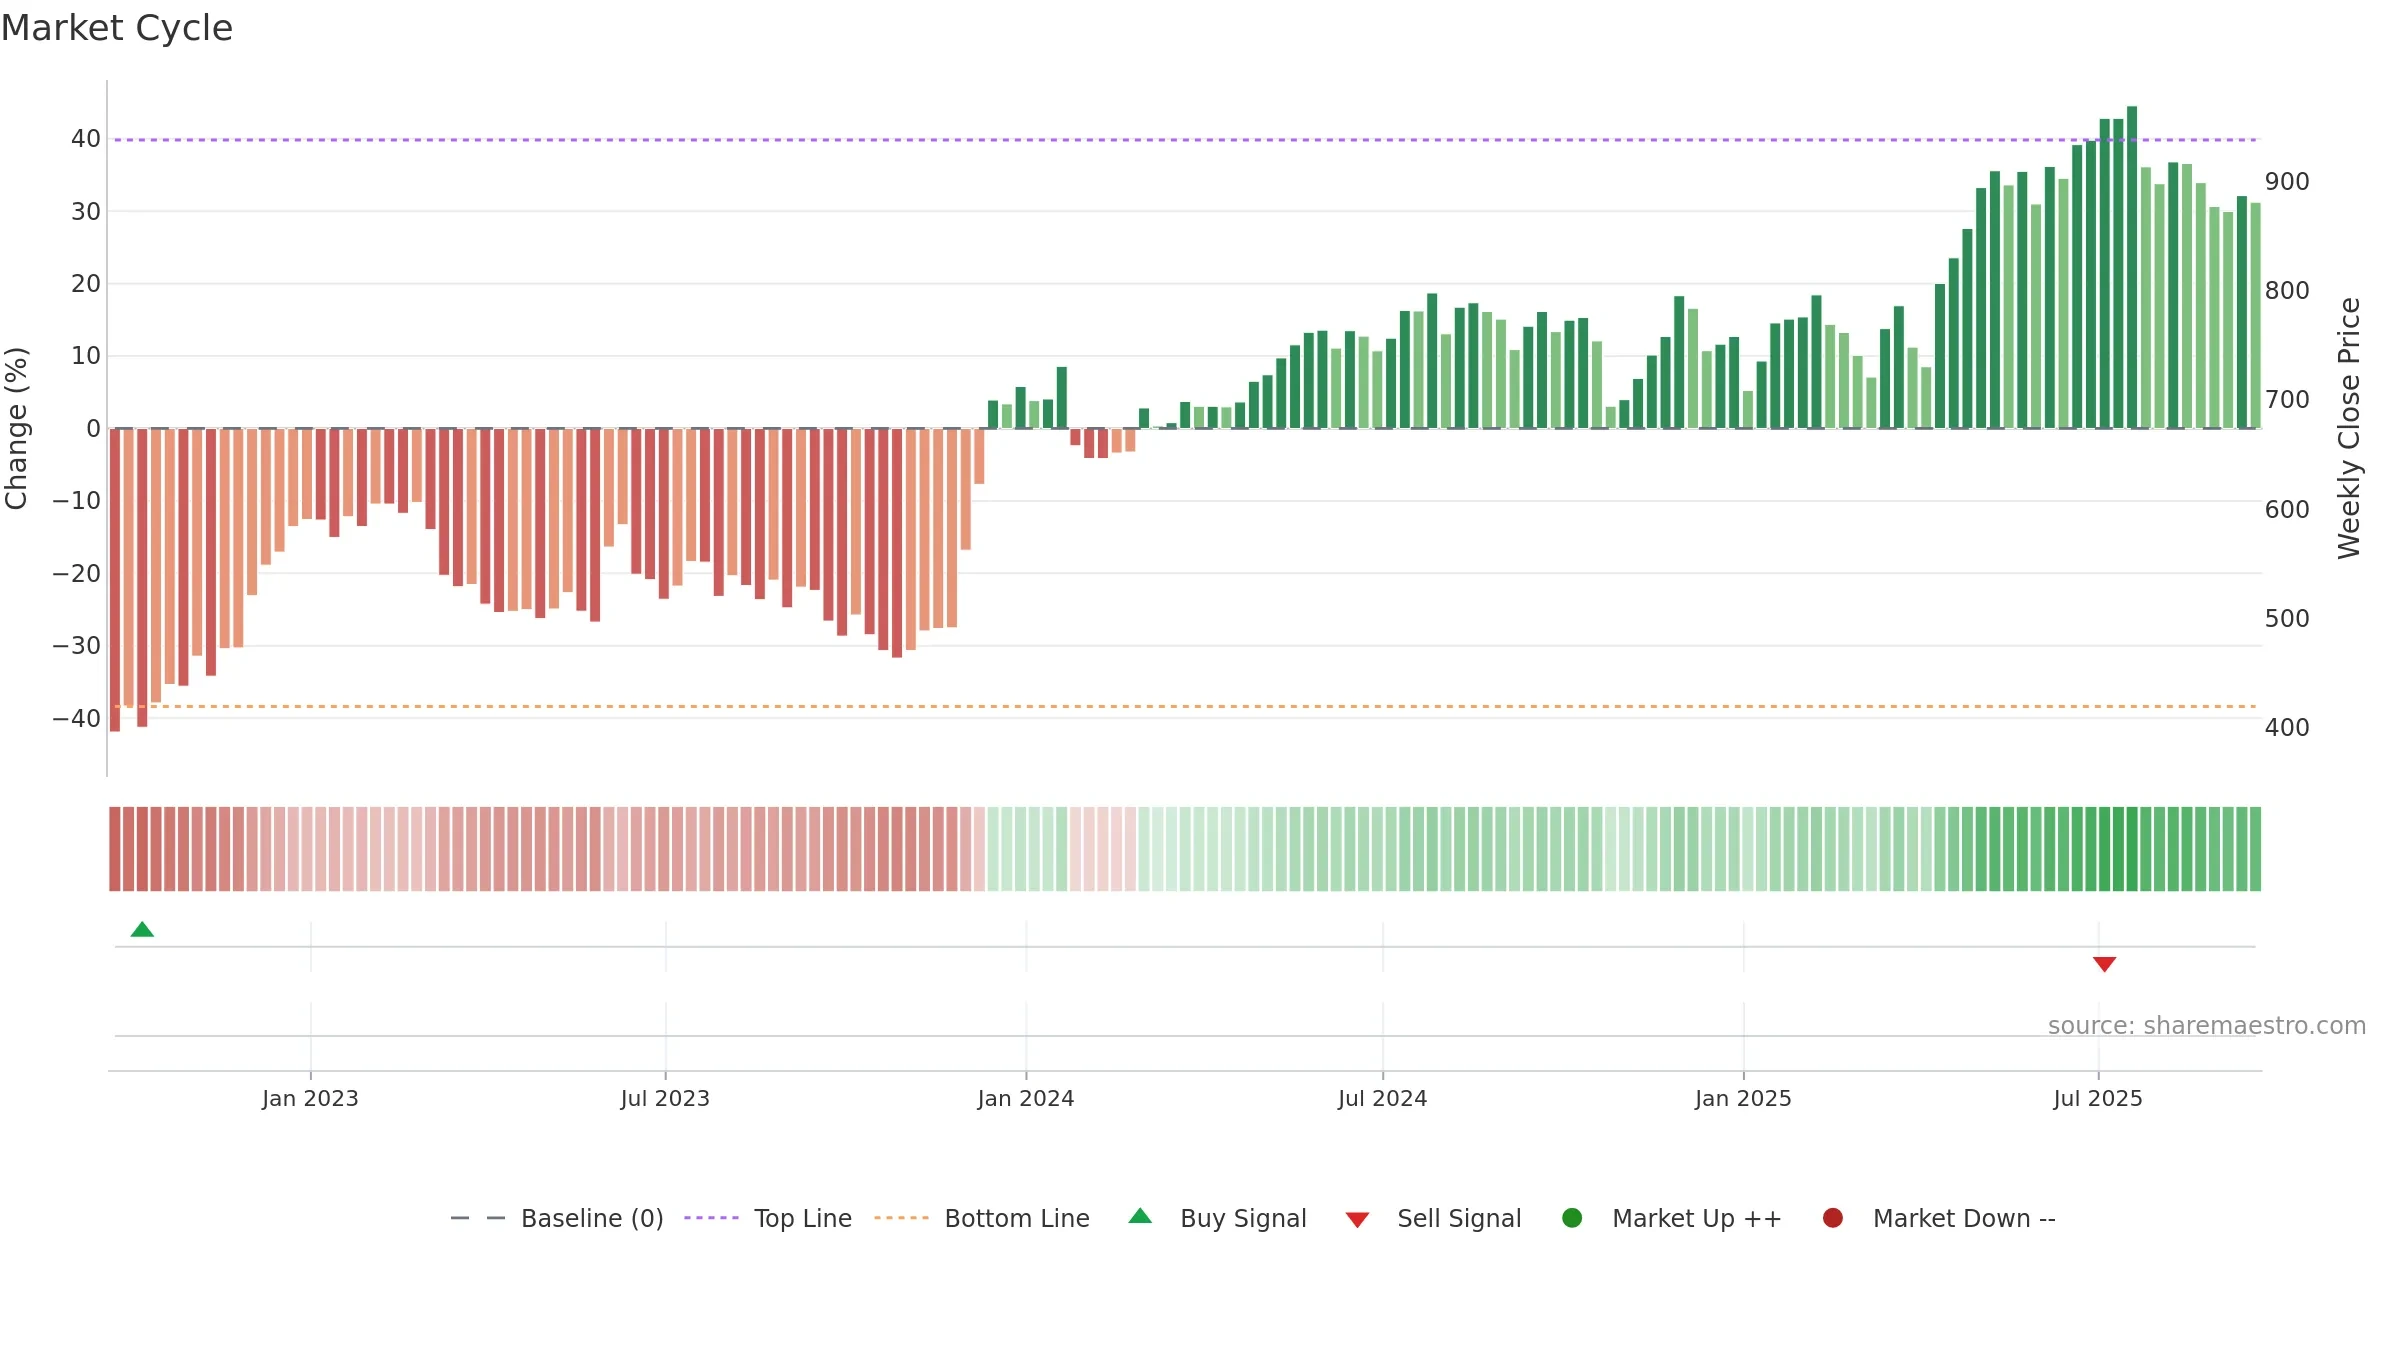Click the dark red circle icon in legend
The width and height of the screenshot is (2400, 1350).
click(x=1833, y=1218)
